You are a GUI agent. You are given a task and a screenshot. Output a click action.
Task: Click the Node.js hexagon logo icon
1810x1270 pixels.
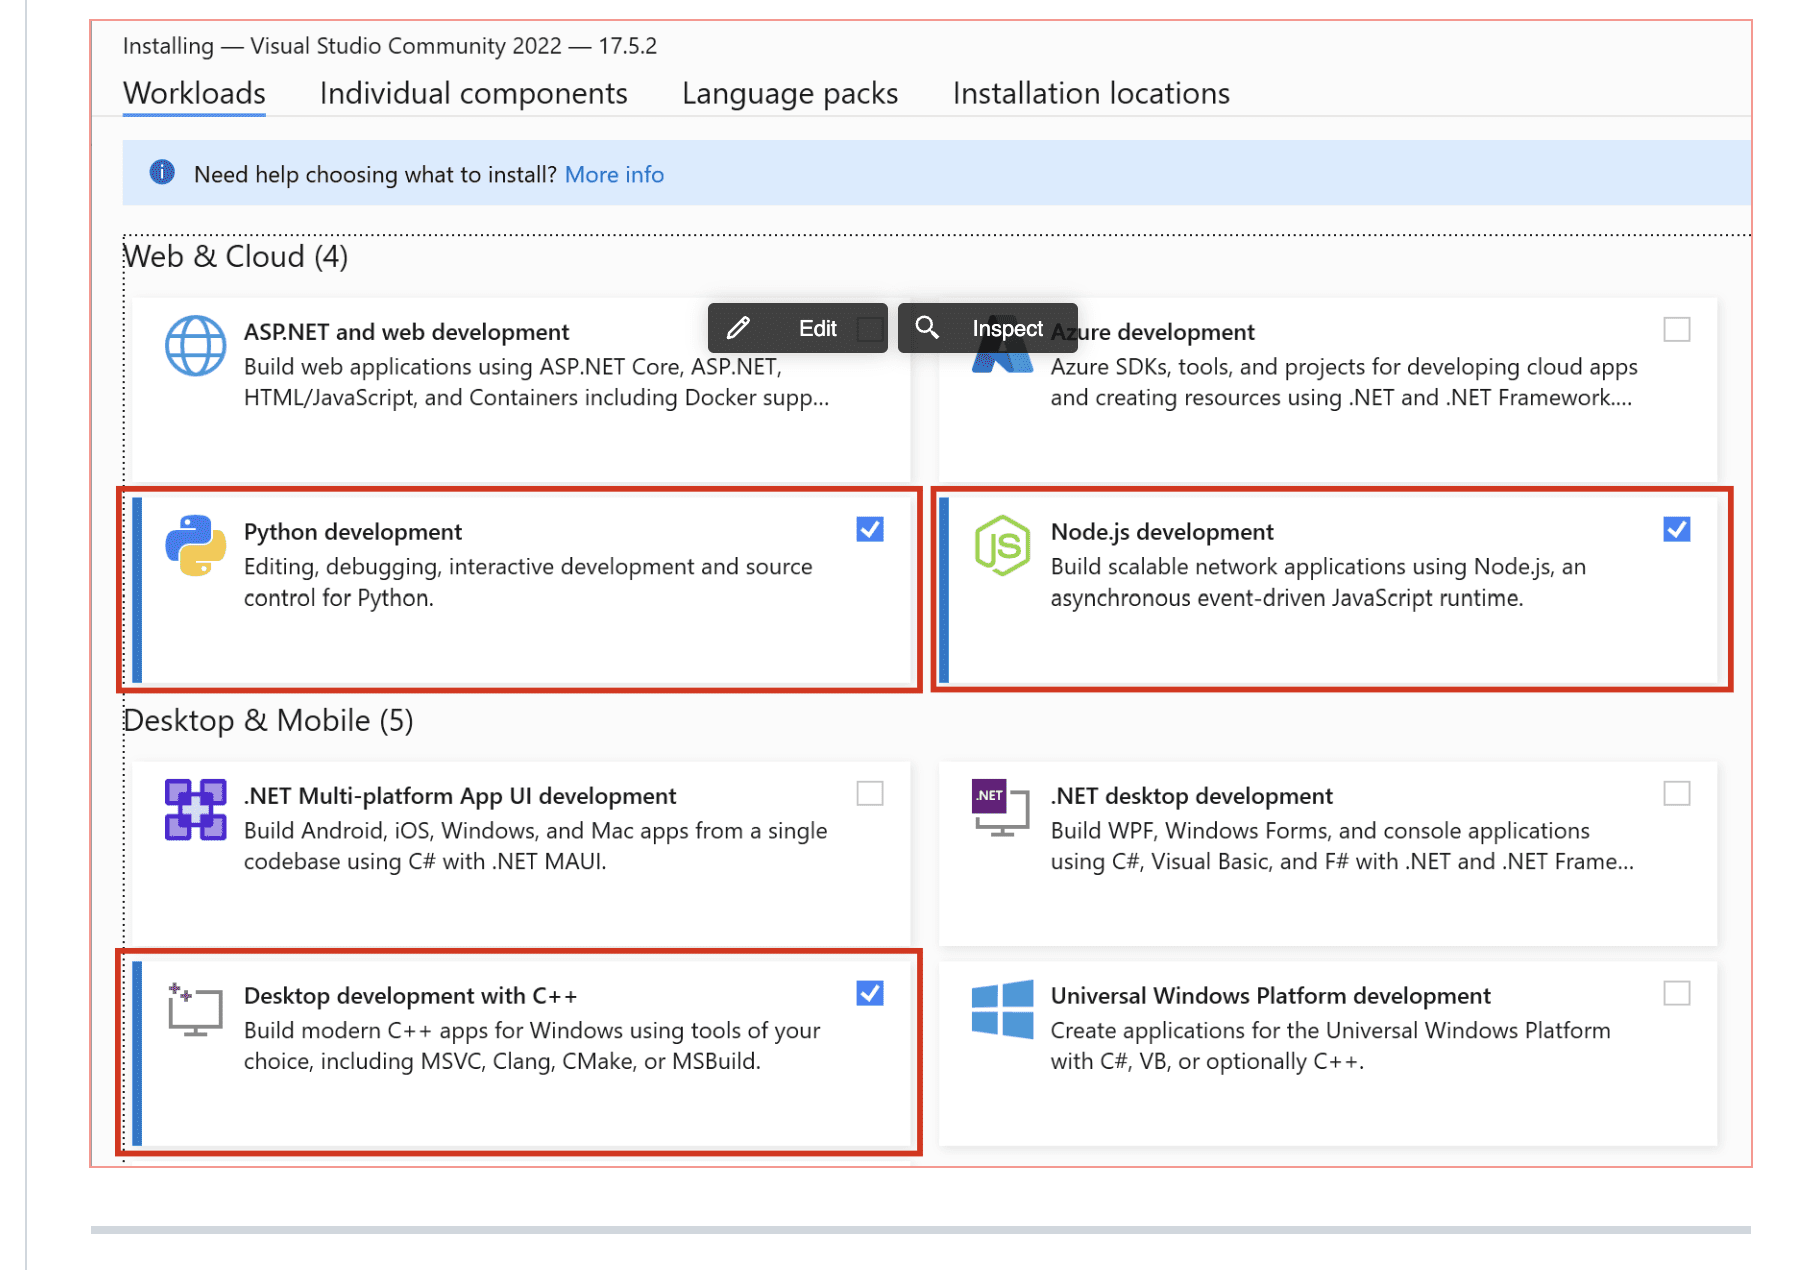[x=1002, y=546]
